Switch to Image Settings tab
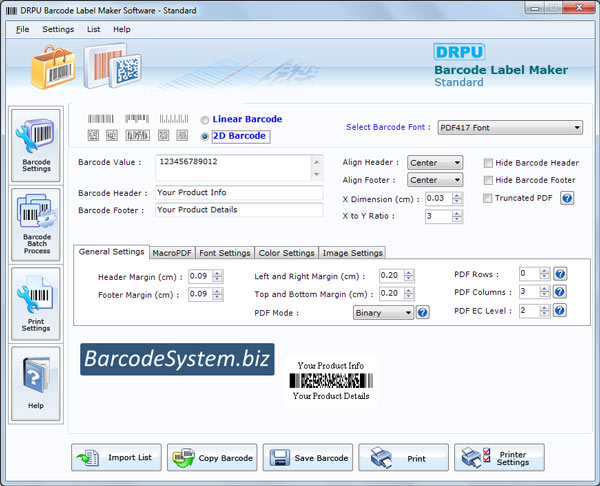 pos(352,253)
